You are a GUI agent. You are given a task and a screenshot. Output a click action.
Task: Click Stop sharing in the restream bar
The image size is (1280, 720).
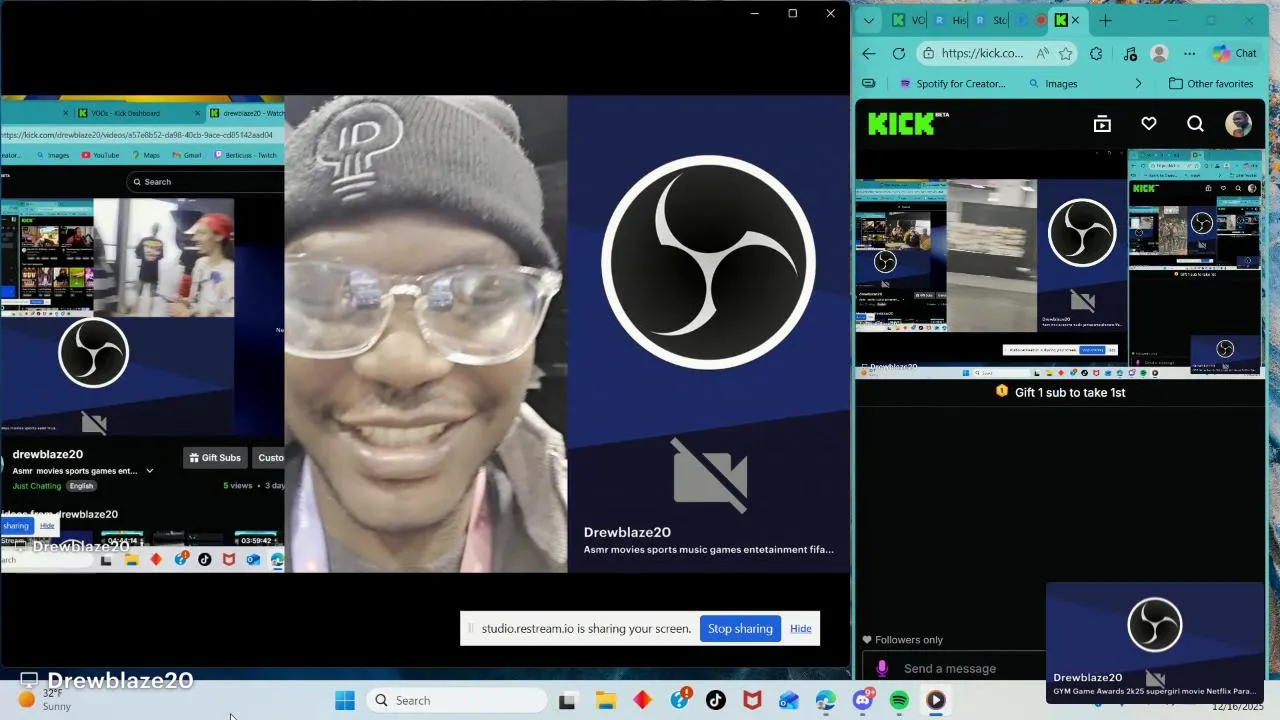(x=740, y=629)
